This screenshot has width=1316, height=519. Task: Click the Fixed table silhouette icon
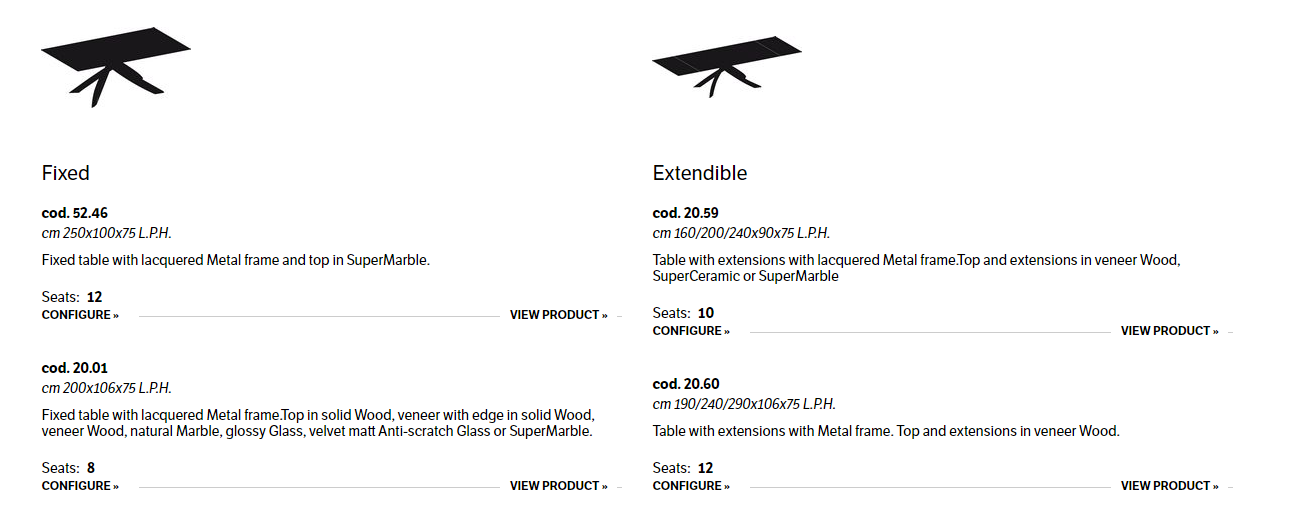115,64
